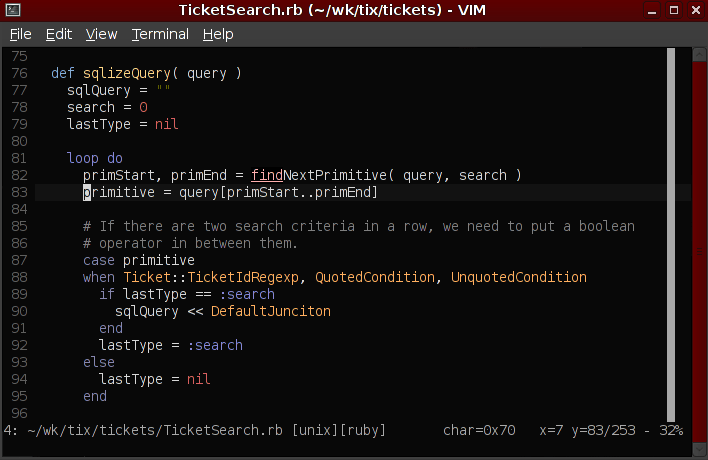Viewport: 708px width, 460px height.
Task: Click 'UnquotedCondition' on line 88
Action: click(519, 277)
